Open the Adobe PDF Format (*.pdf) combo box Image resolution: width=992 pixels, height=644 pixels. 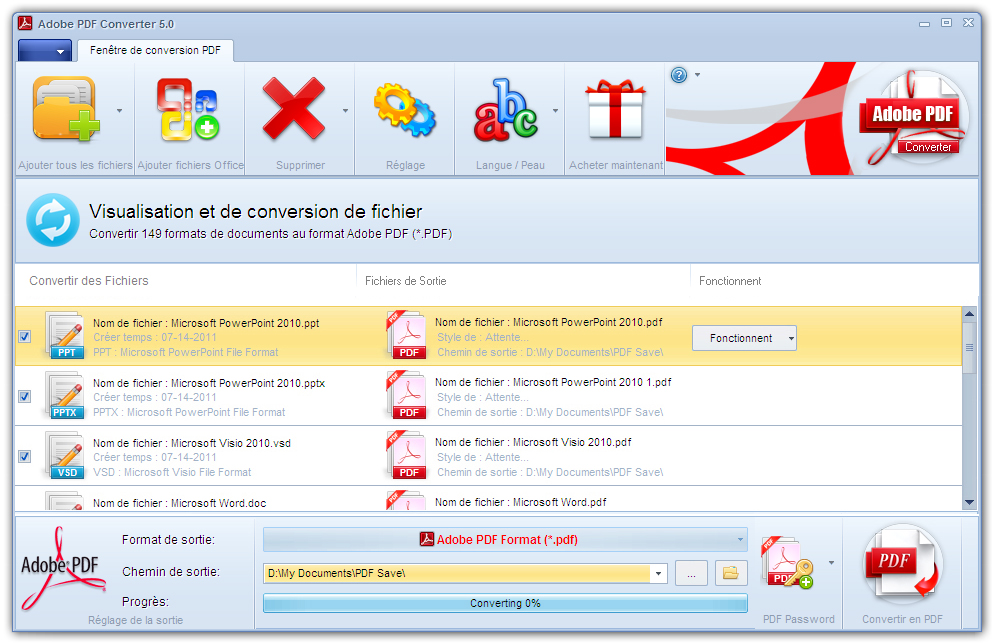click(x=505, y=540)
